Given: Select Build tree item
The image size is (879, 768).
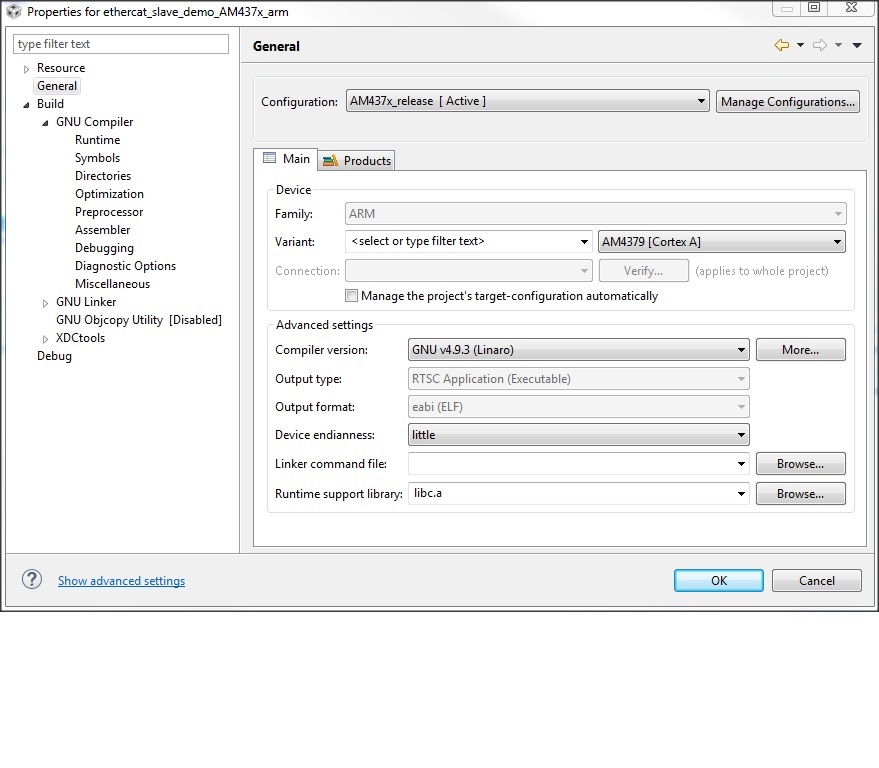Looking at the screenshot, I should (x=50, y=104).
